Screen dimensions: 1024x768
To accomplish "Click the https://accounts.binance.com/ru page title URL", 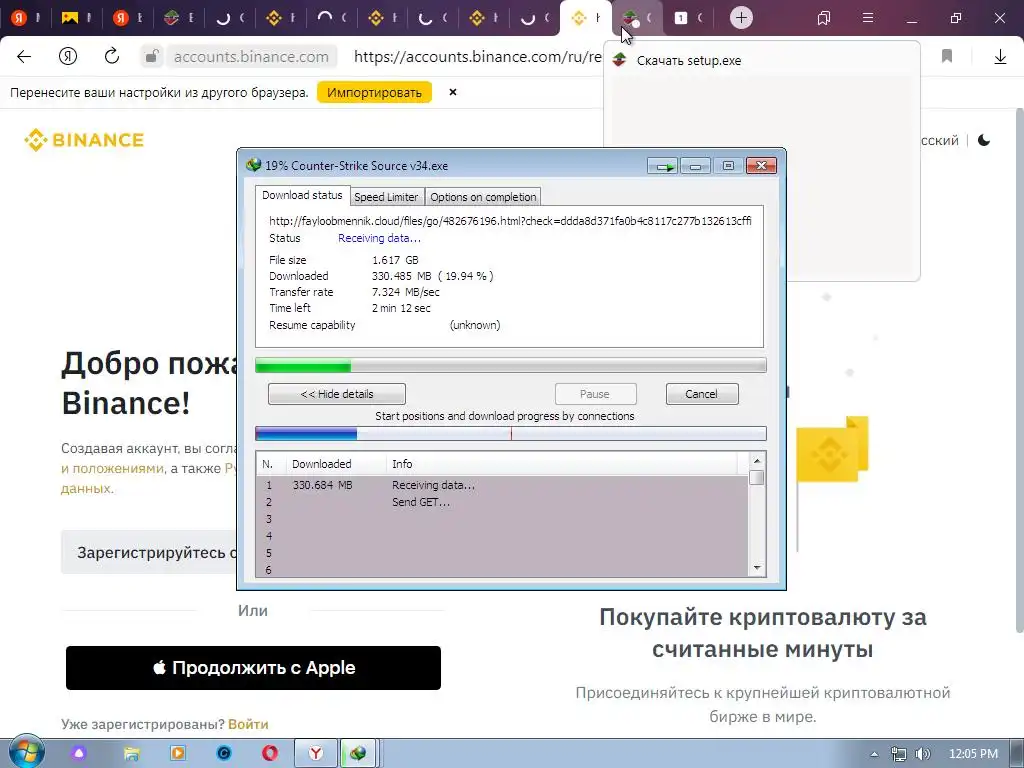I will click(x=477, y=57).
